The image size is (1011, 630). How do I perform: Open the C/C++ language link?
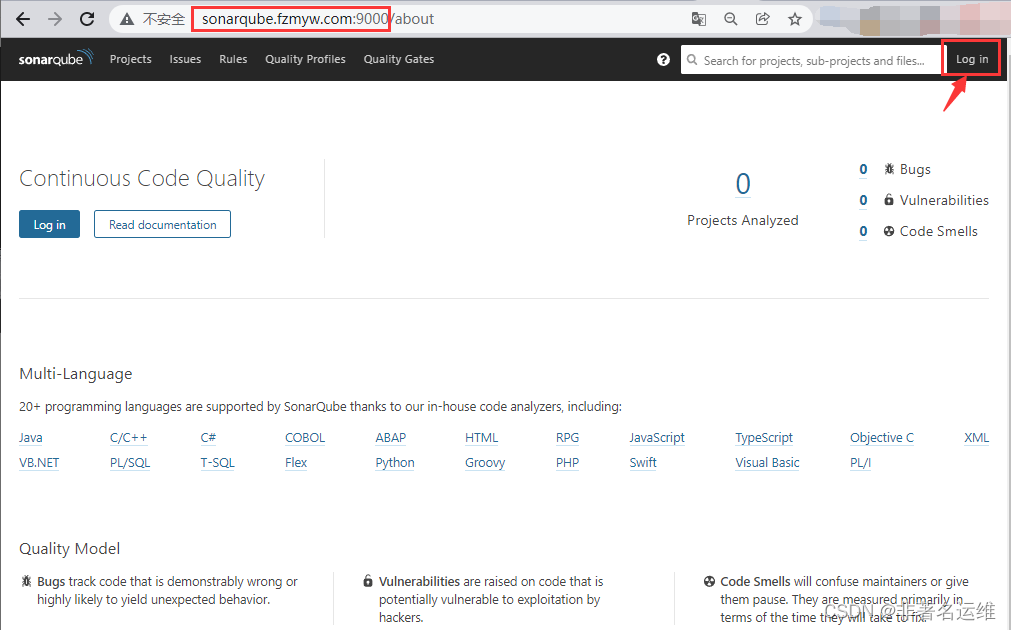click(128, 437)
